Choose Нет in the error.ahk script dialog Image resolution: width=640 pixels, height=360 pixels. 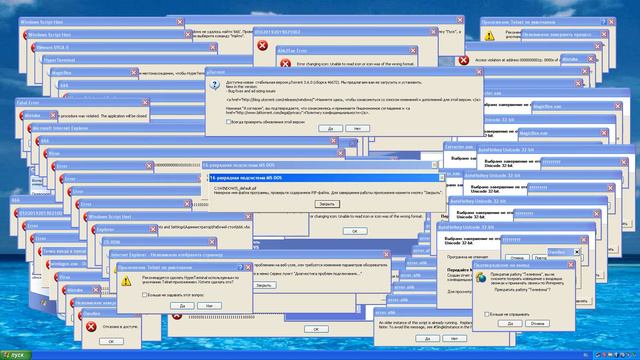coord(454,338)
